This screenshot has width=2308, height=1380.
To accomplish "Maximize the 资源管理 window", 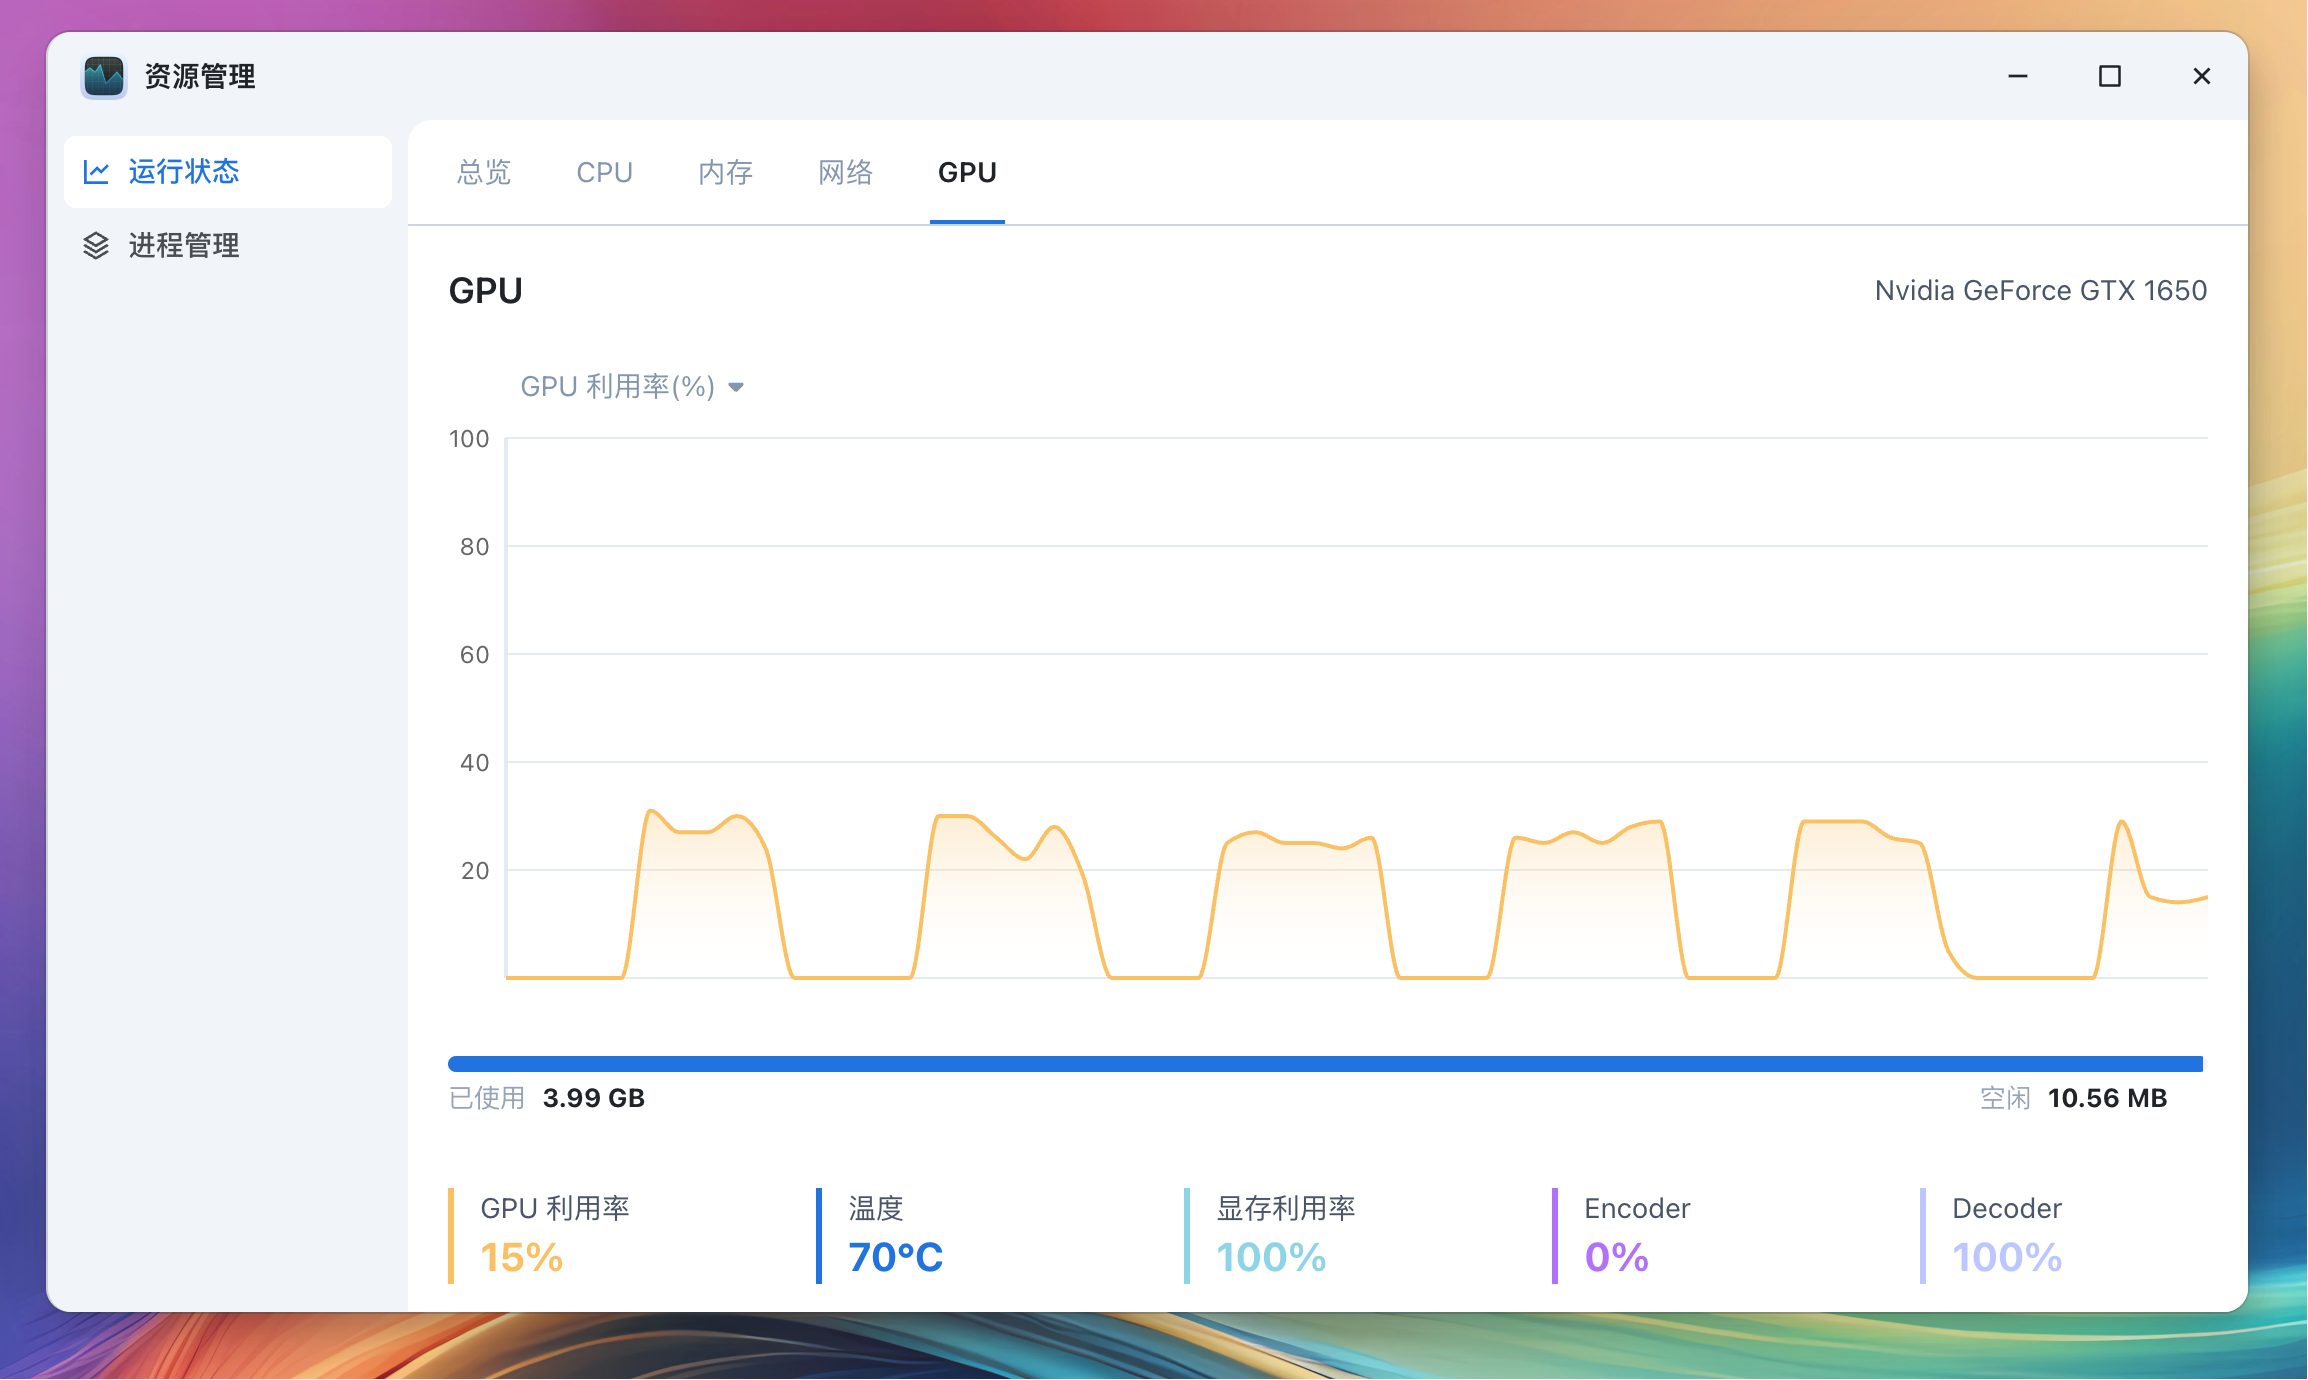I will pos(2110,77).
